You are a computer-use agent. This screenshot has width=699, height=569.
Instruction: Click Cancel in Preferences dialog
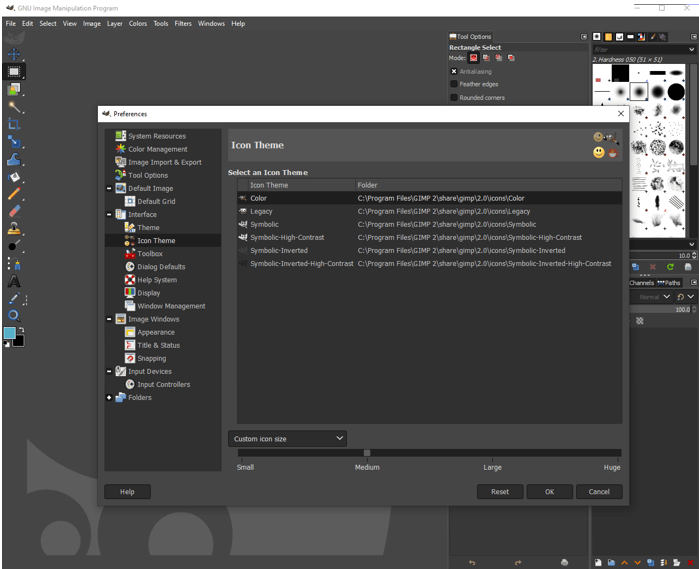pos(599,492)
